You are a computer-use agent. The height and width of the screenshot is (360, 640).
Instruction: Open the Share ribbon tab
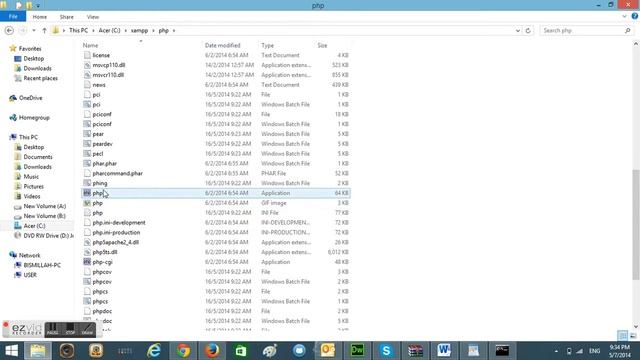(x=67, y=17)
